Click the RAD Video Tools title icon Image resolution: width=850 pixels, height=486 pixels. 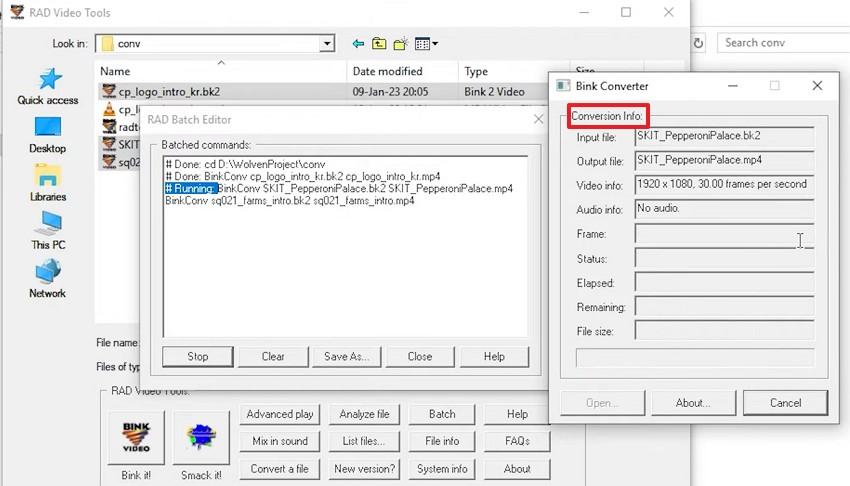click(17, 12)
